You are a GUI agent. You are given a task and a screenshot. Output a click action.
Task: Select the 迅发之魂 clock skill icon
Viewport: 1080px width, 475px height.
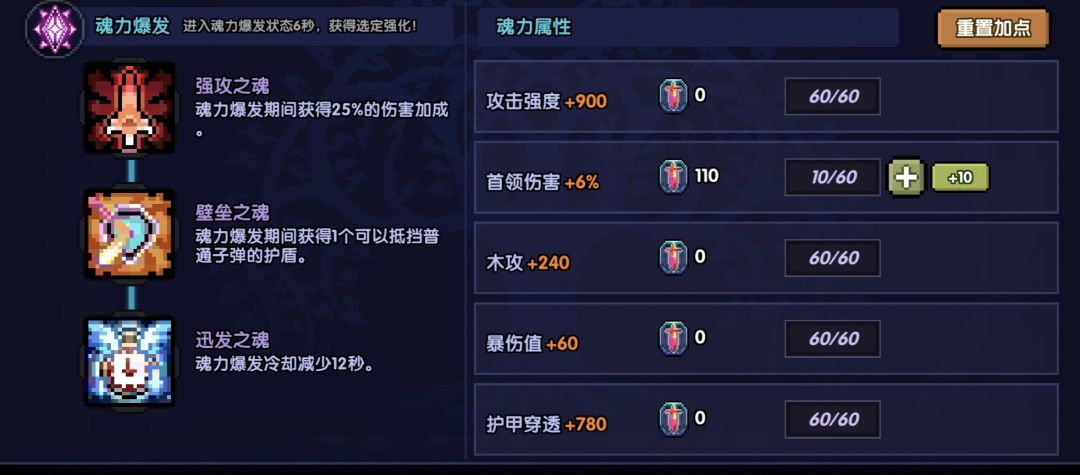(x=129, y=362)
